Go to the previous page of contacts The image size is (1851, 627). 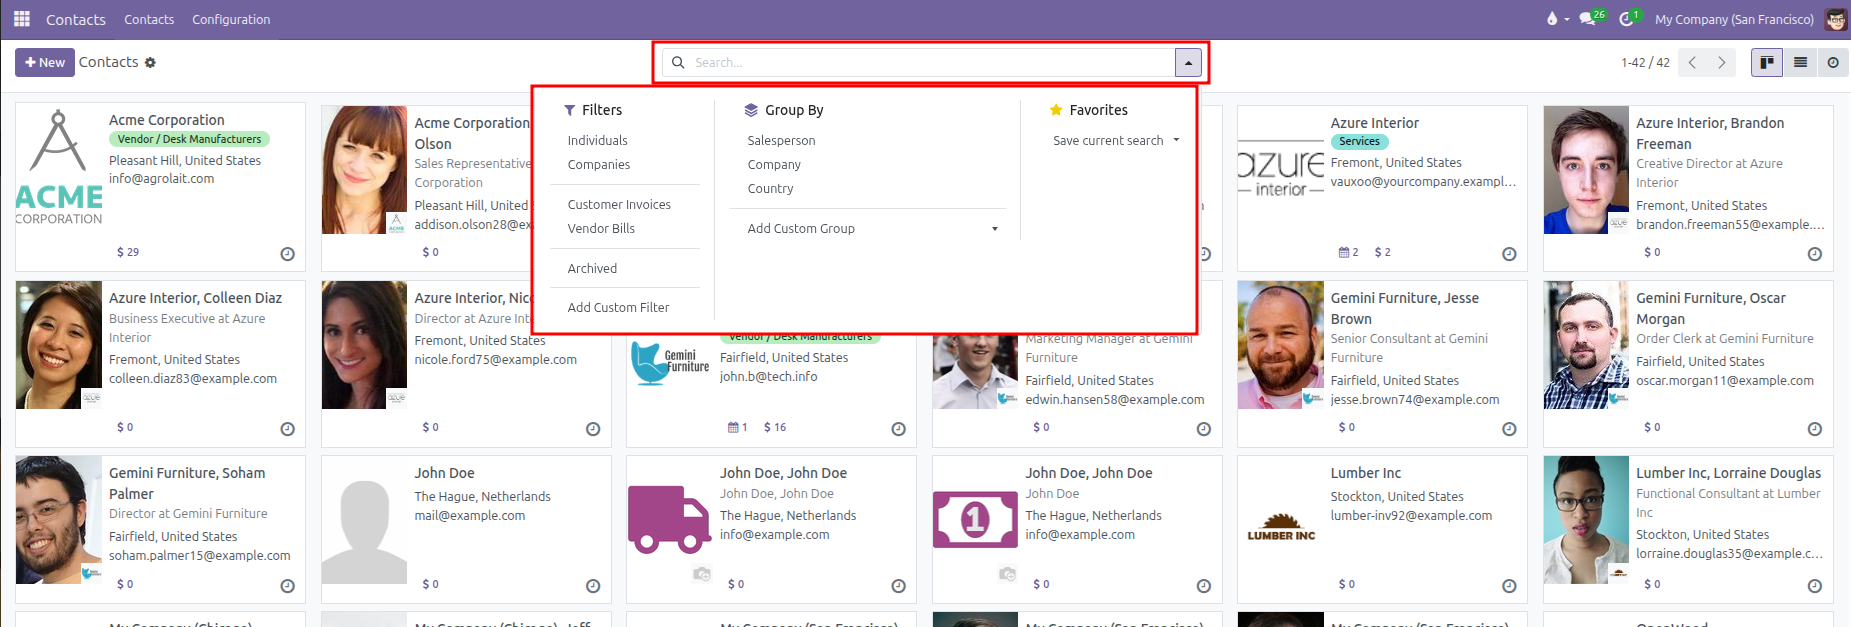pos(1692,62)
